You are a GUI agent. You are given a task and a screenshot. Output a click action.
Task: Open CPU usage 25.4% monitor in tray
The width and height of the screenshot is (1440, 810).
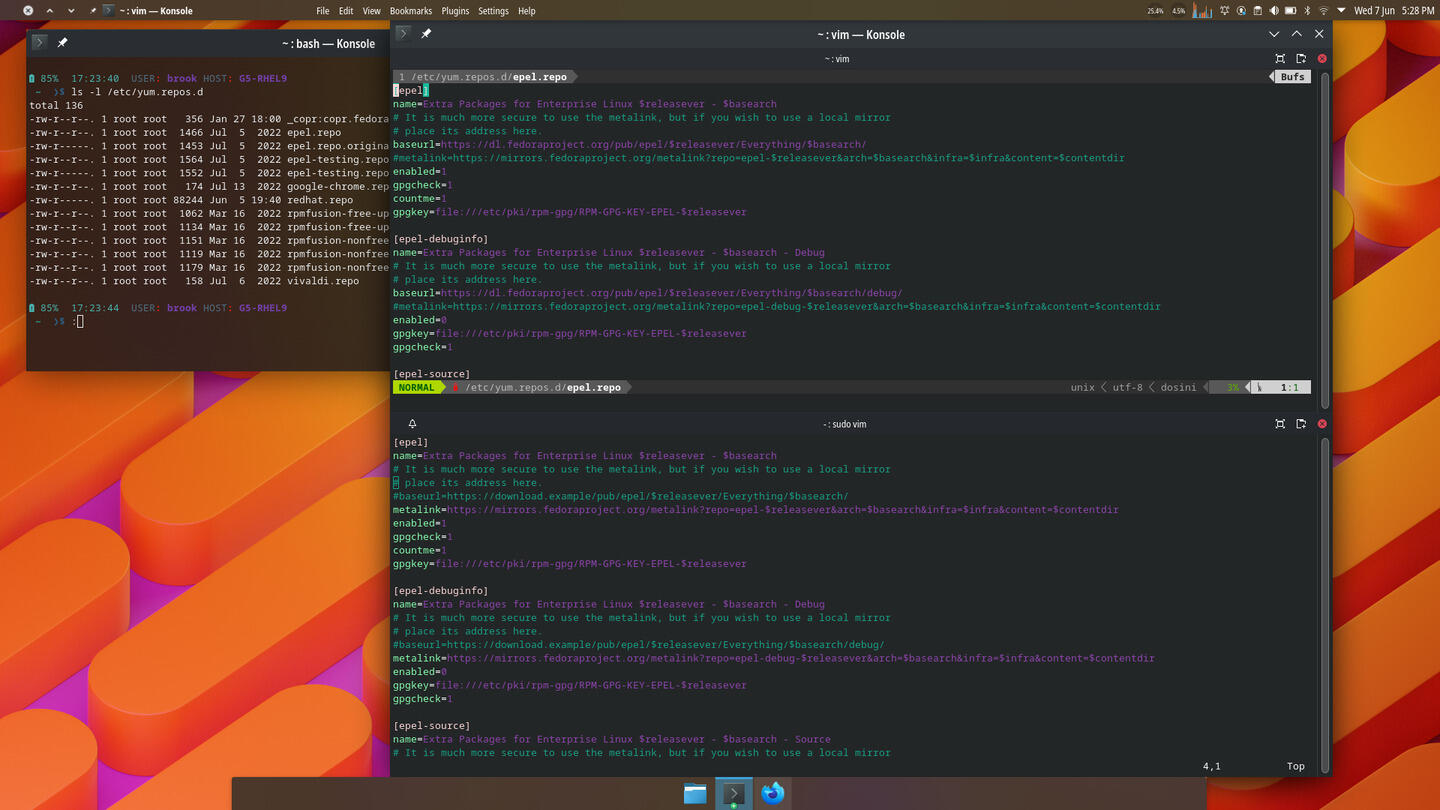point(1155,11)
